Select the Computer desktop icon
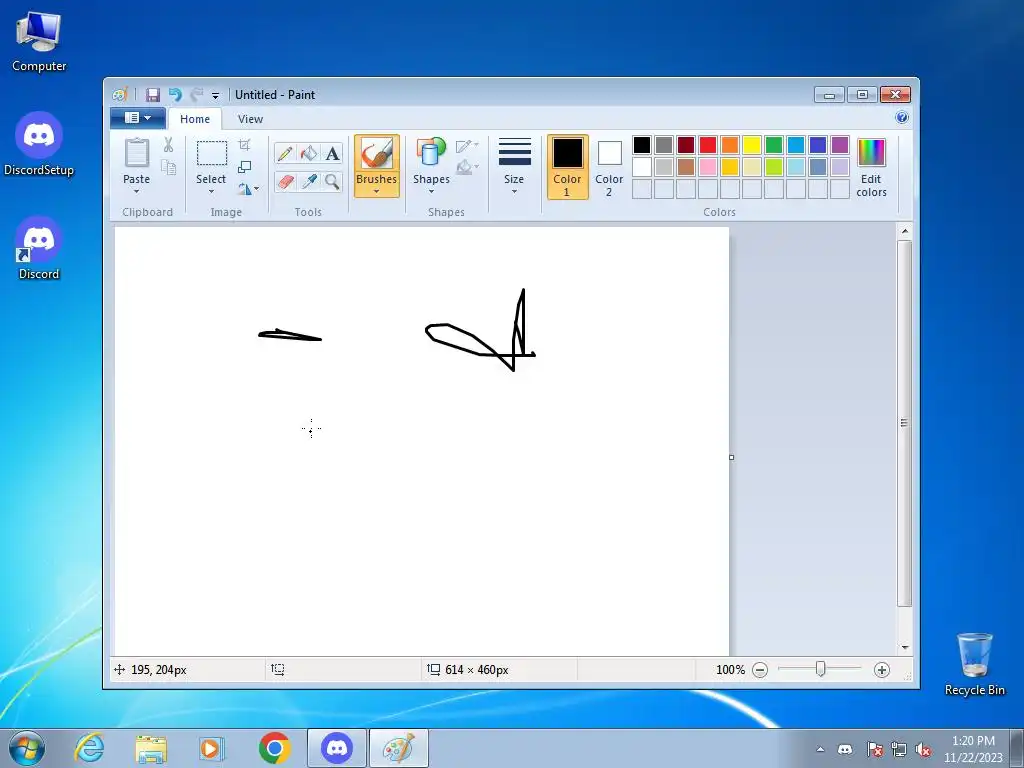The height and width of the screenshot is (768, 1024). (39, 40)
